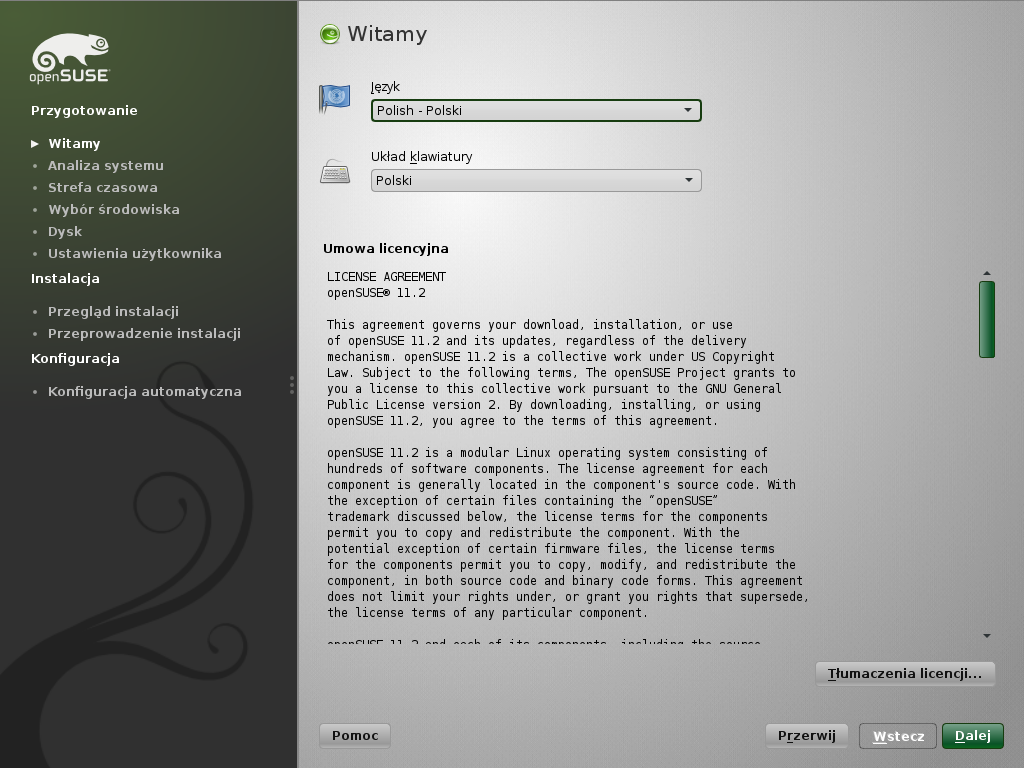Click the language flag icon
1024x768 pixels.
(x=334, y=98)
